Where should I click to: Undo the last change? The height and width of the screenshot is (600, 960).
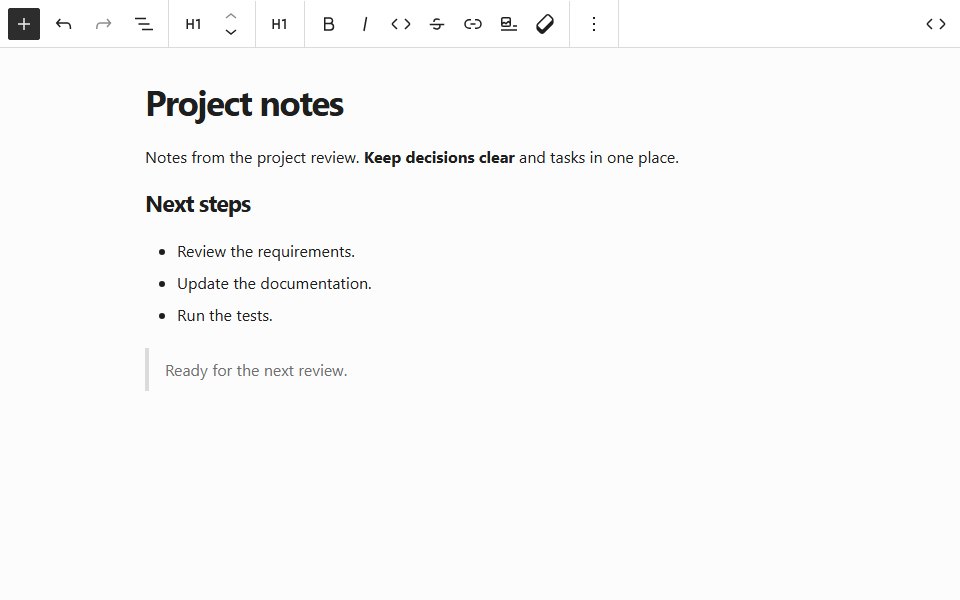pyautogui.click(x=64, y=24)
